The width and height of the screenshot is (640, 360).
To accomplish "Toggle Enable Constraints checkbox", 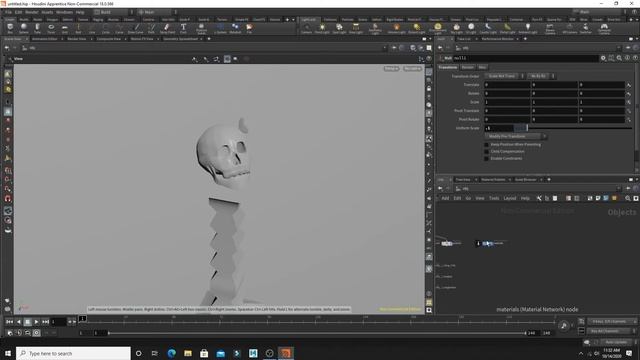I will 486,158.
